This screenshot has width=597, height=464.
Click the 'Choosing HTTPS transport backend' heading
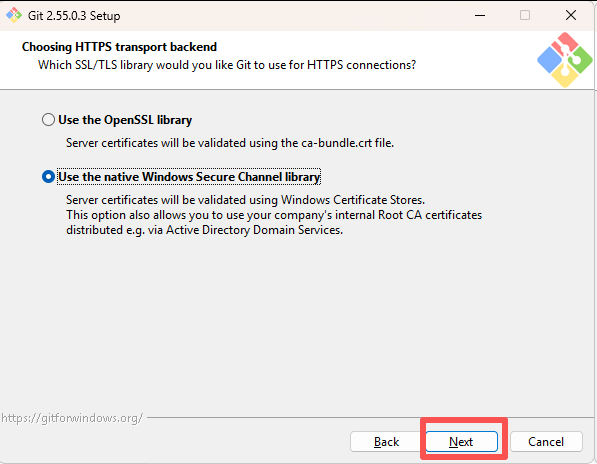(x=119, y=47)
